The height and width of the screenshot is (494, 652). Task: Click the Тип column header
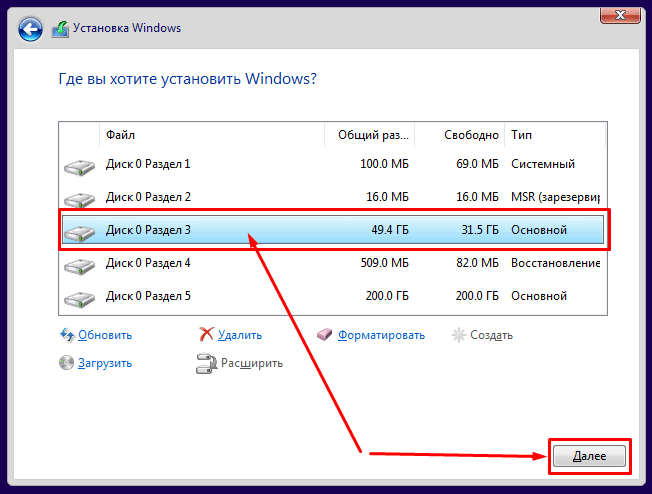[x=555, y=135]
